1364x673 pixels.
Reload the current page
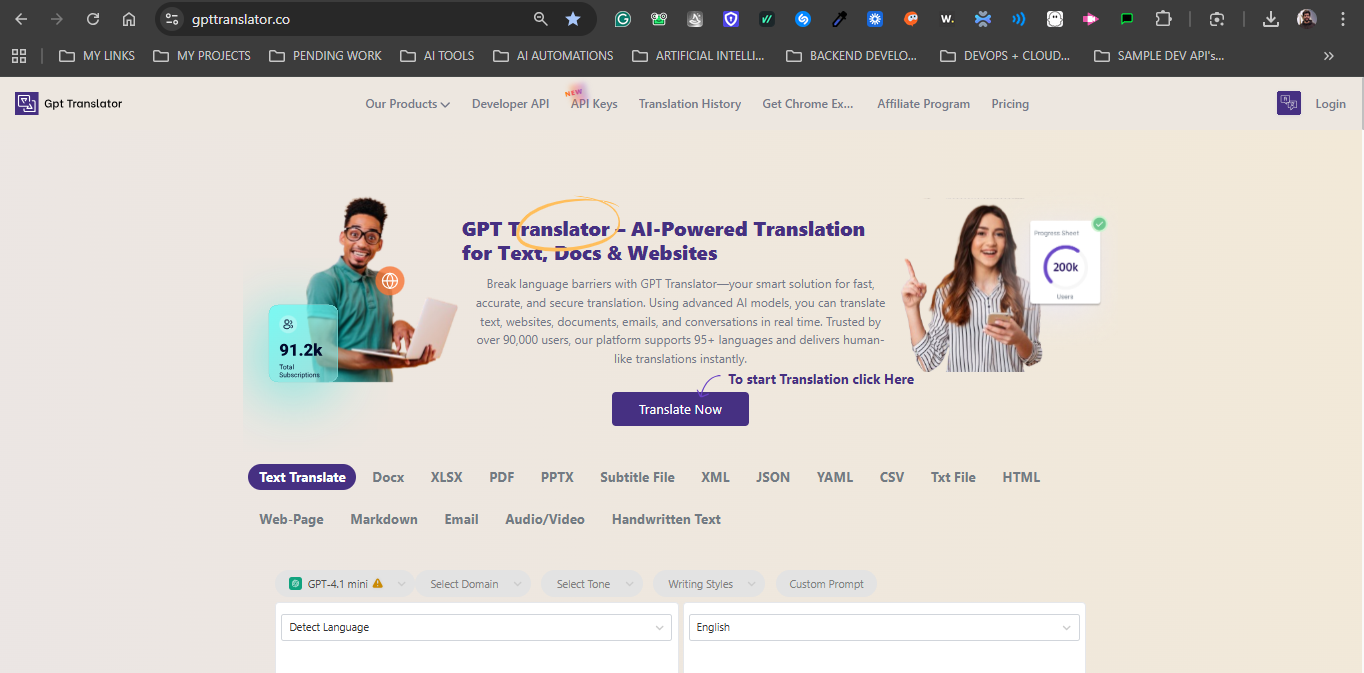(93, 19)
